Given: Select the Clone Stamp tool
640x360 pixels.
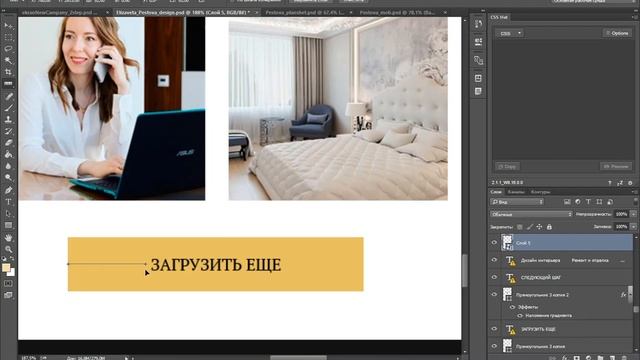Looking at the screenshot, I should [8, 120].
